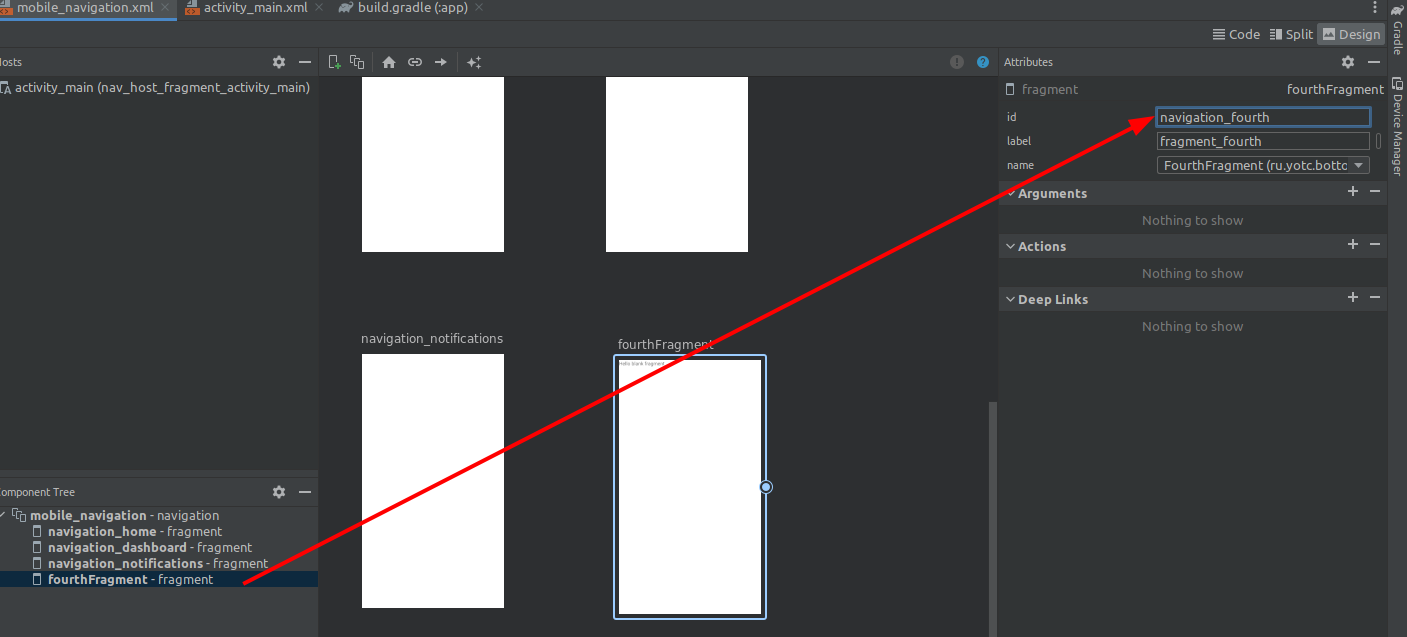The width and height of the screenshot is (1407, 637).
Task: Click the Add Action arrow icon
Action: click(x=440, y=62)
